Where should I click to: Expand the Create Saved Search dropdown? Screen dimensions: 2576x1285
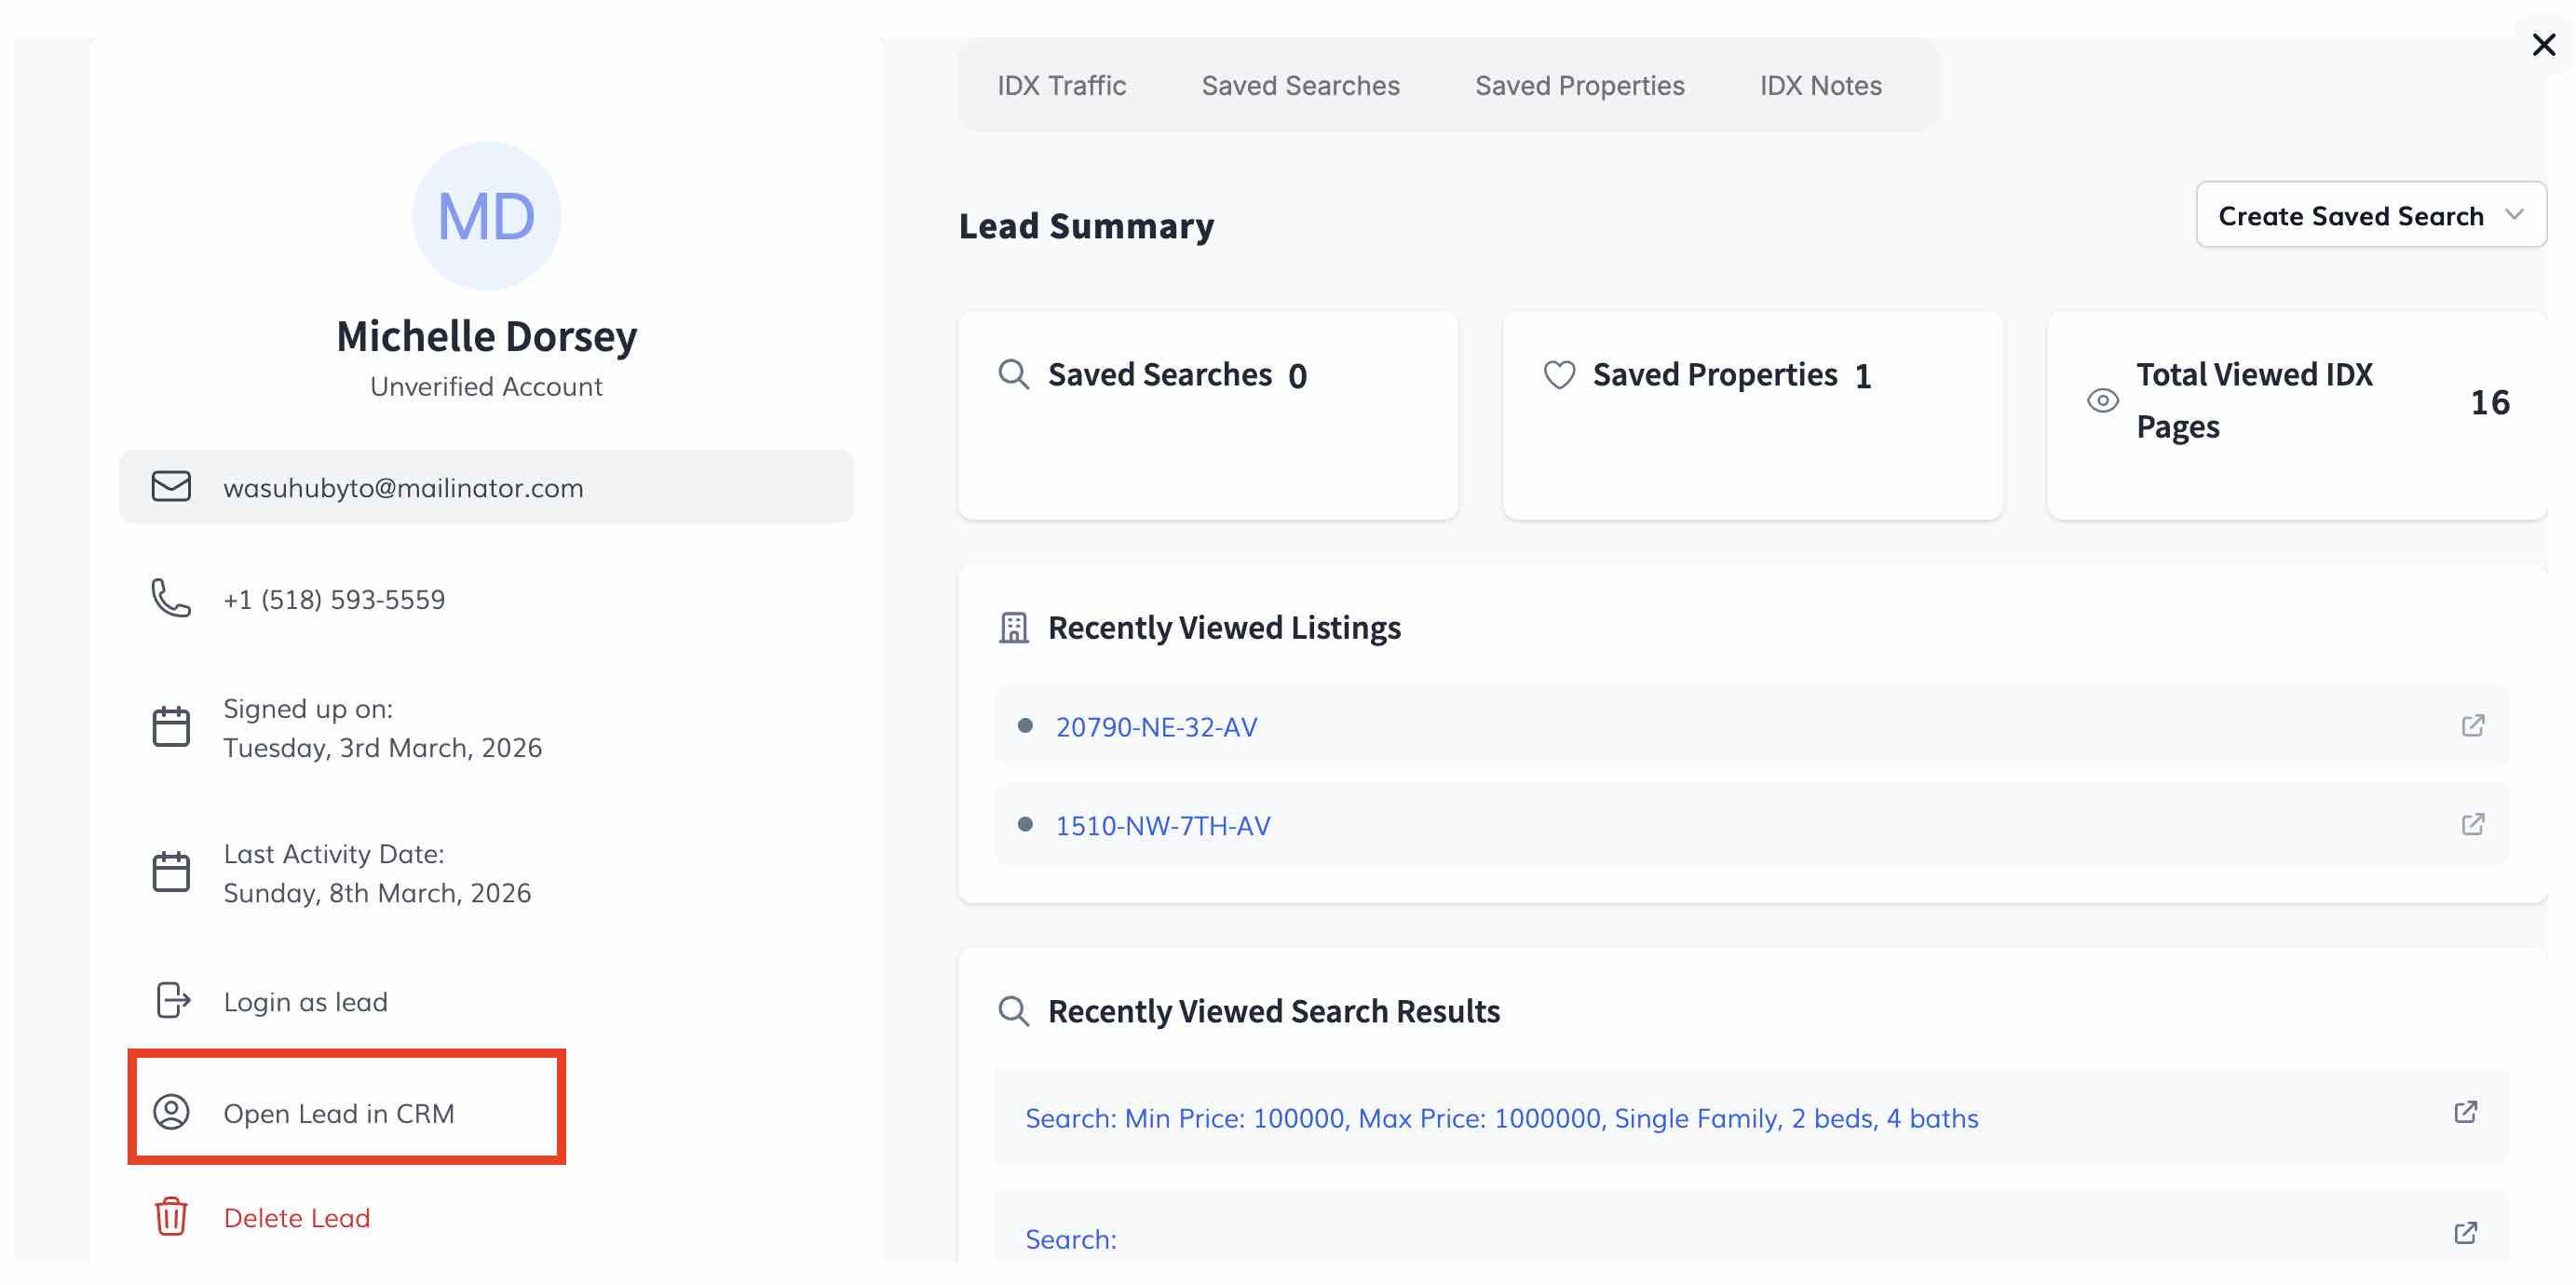(x=2349, y=215)
